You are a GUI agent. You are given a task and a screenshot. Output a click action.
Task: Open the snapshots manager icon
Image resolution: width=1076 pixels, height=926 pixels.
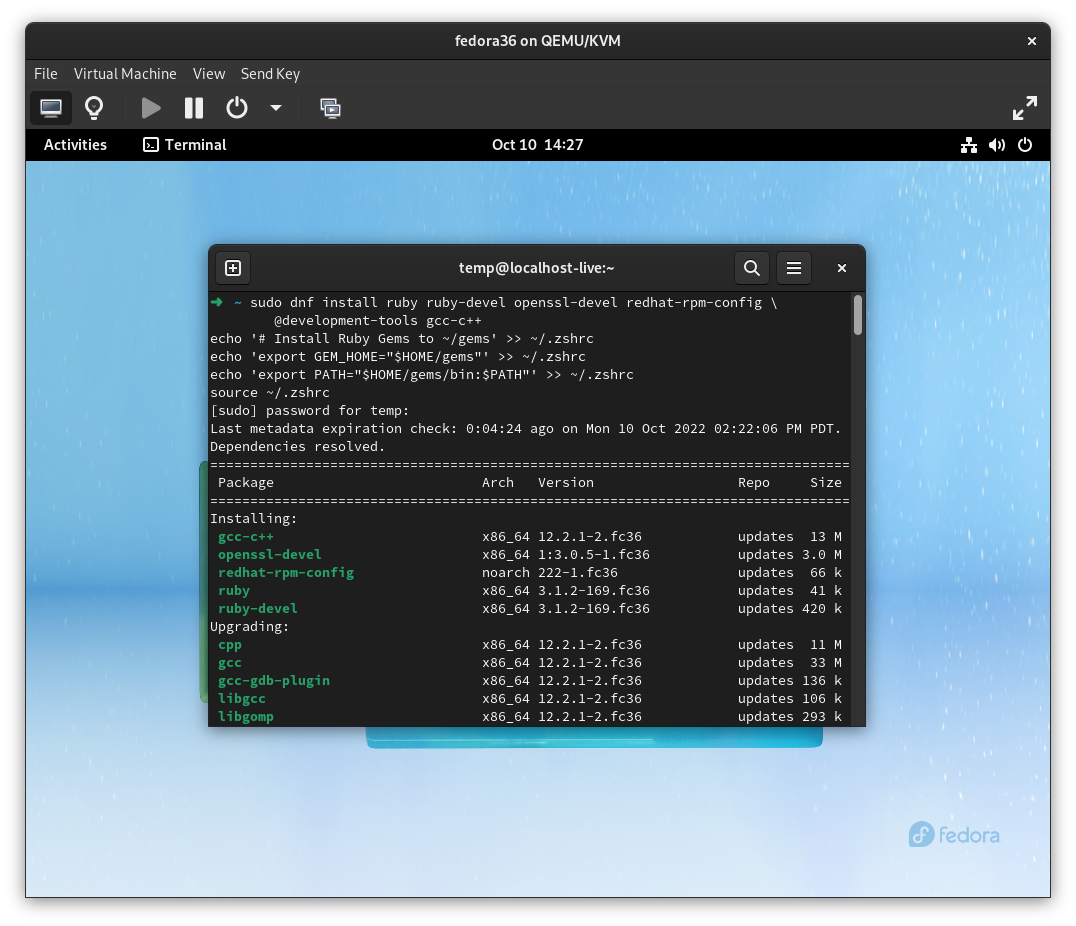[x=330, y=108]
